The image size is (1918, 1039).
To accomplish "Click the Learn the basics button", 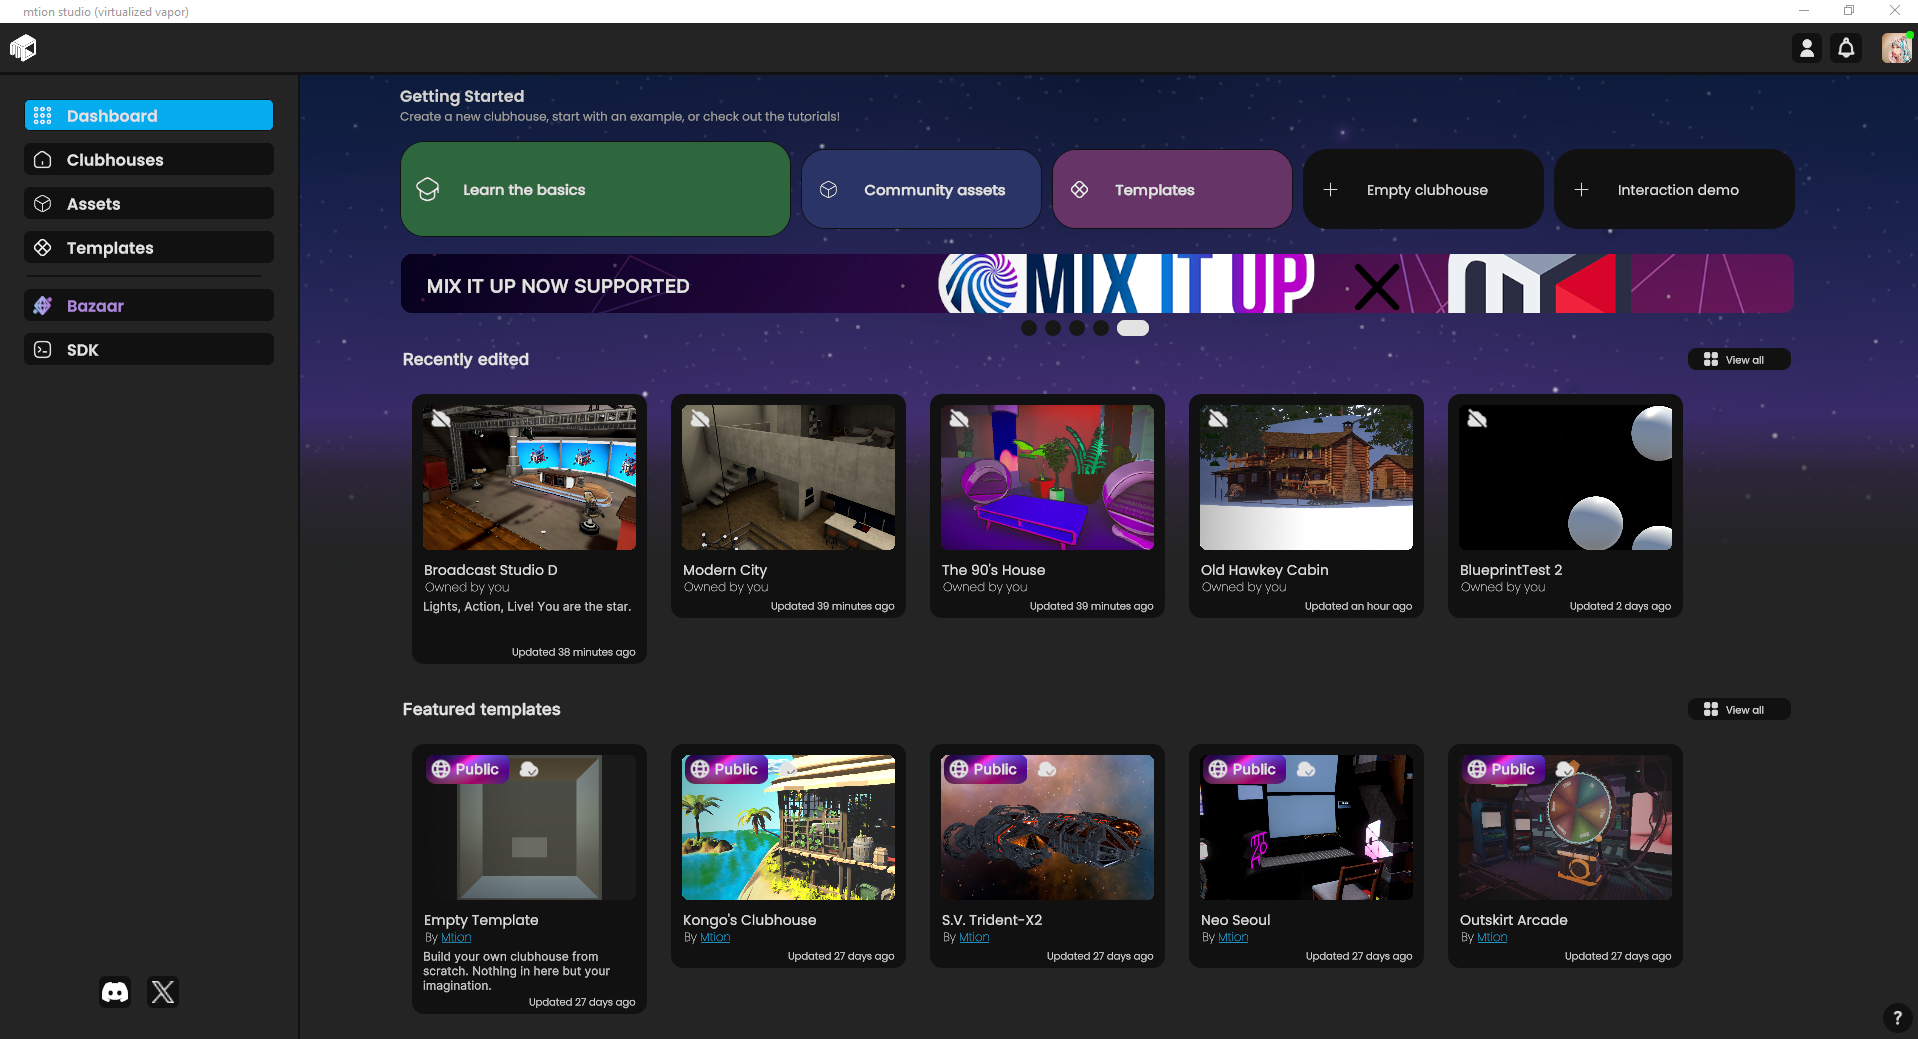I will [x=595, y=190].
